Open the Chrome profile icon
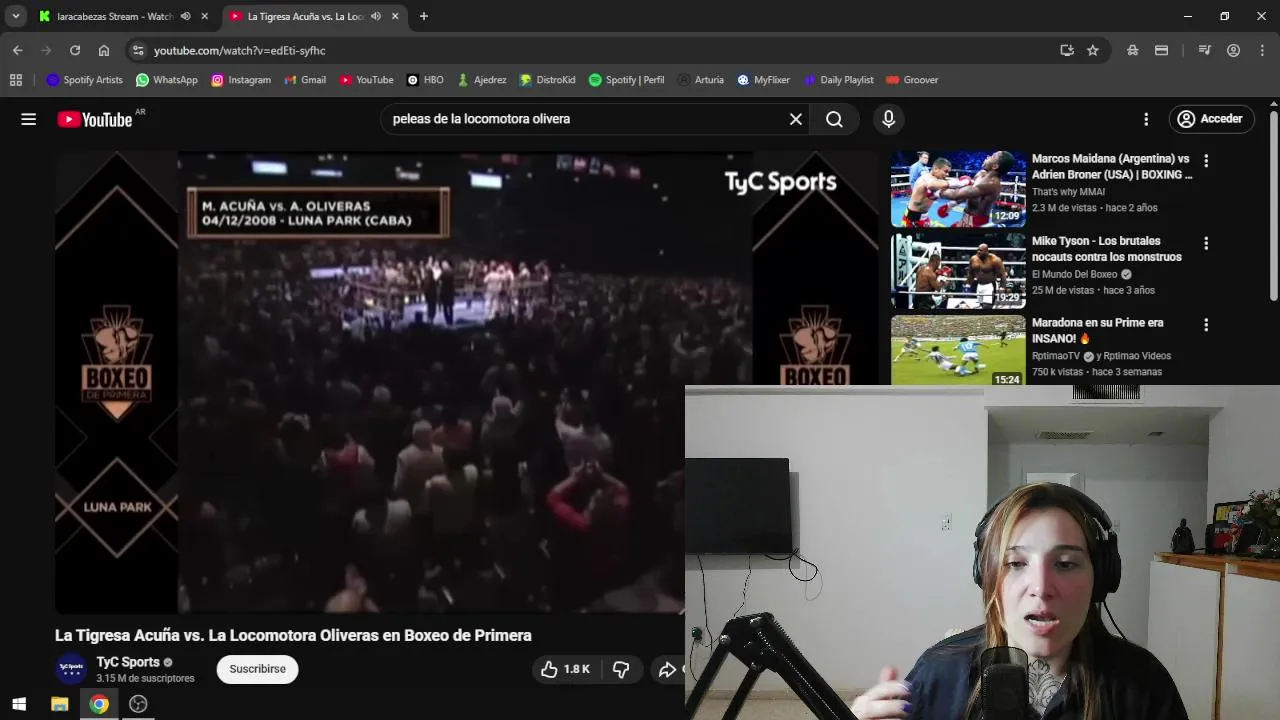 (x=1234, y=50)
